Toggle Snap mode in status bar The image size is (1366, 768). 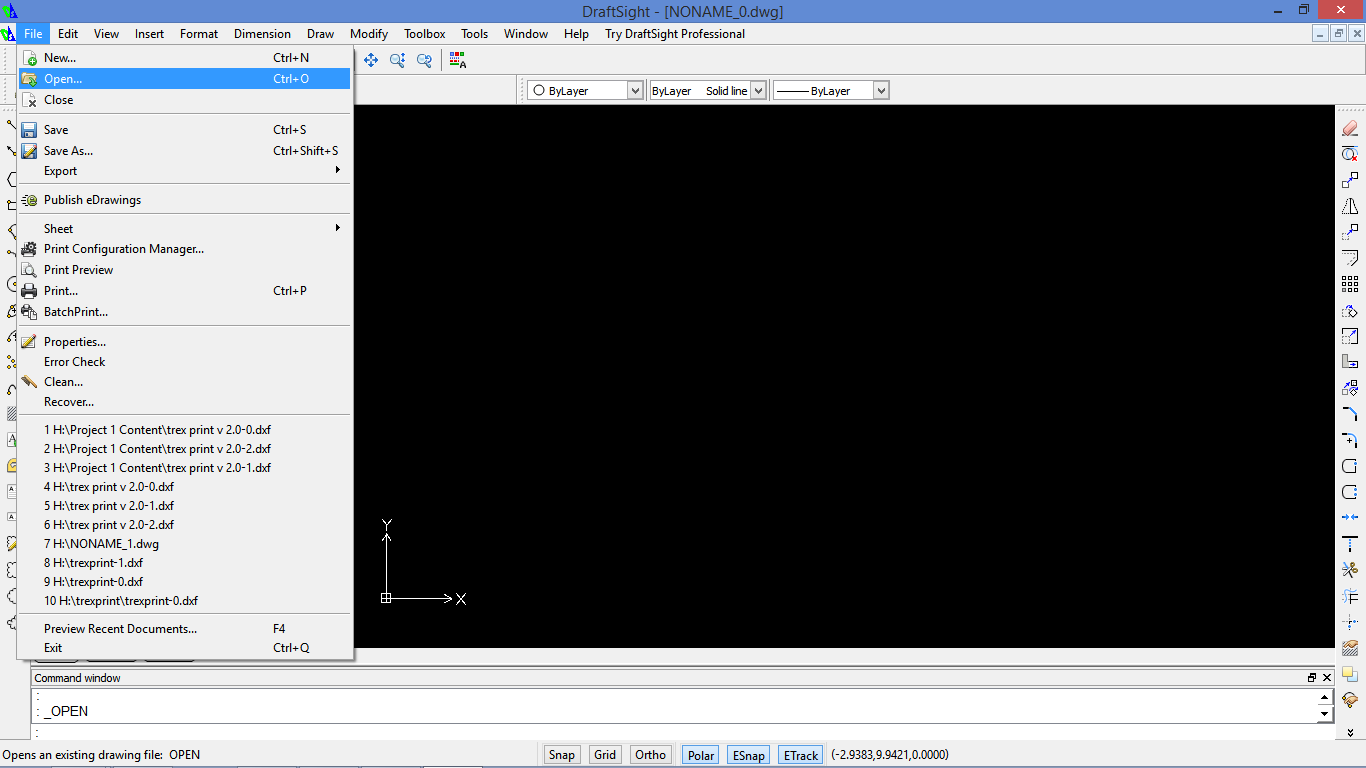(x=562, y=755)
